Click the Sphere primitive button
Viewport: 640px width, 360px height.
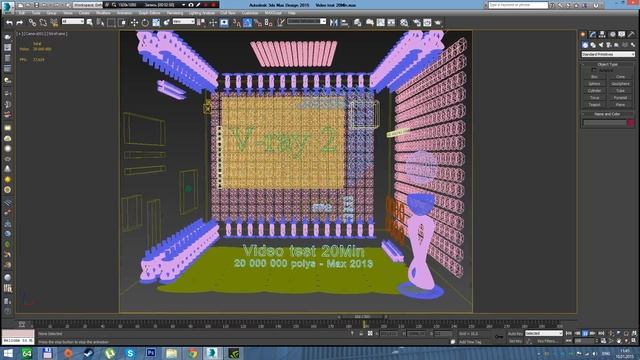[x=594, y=84]
